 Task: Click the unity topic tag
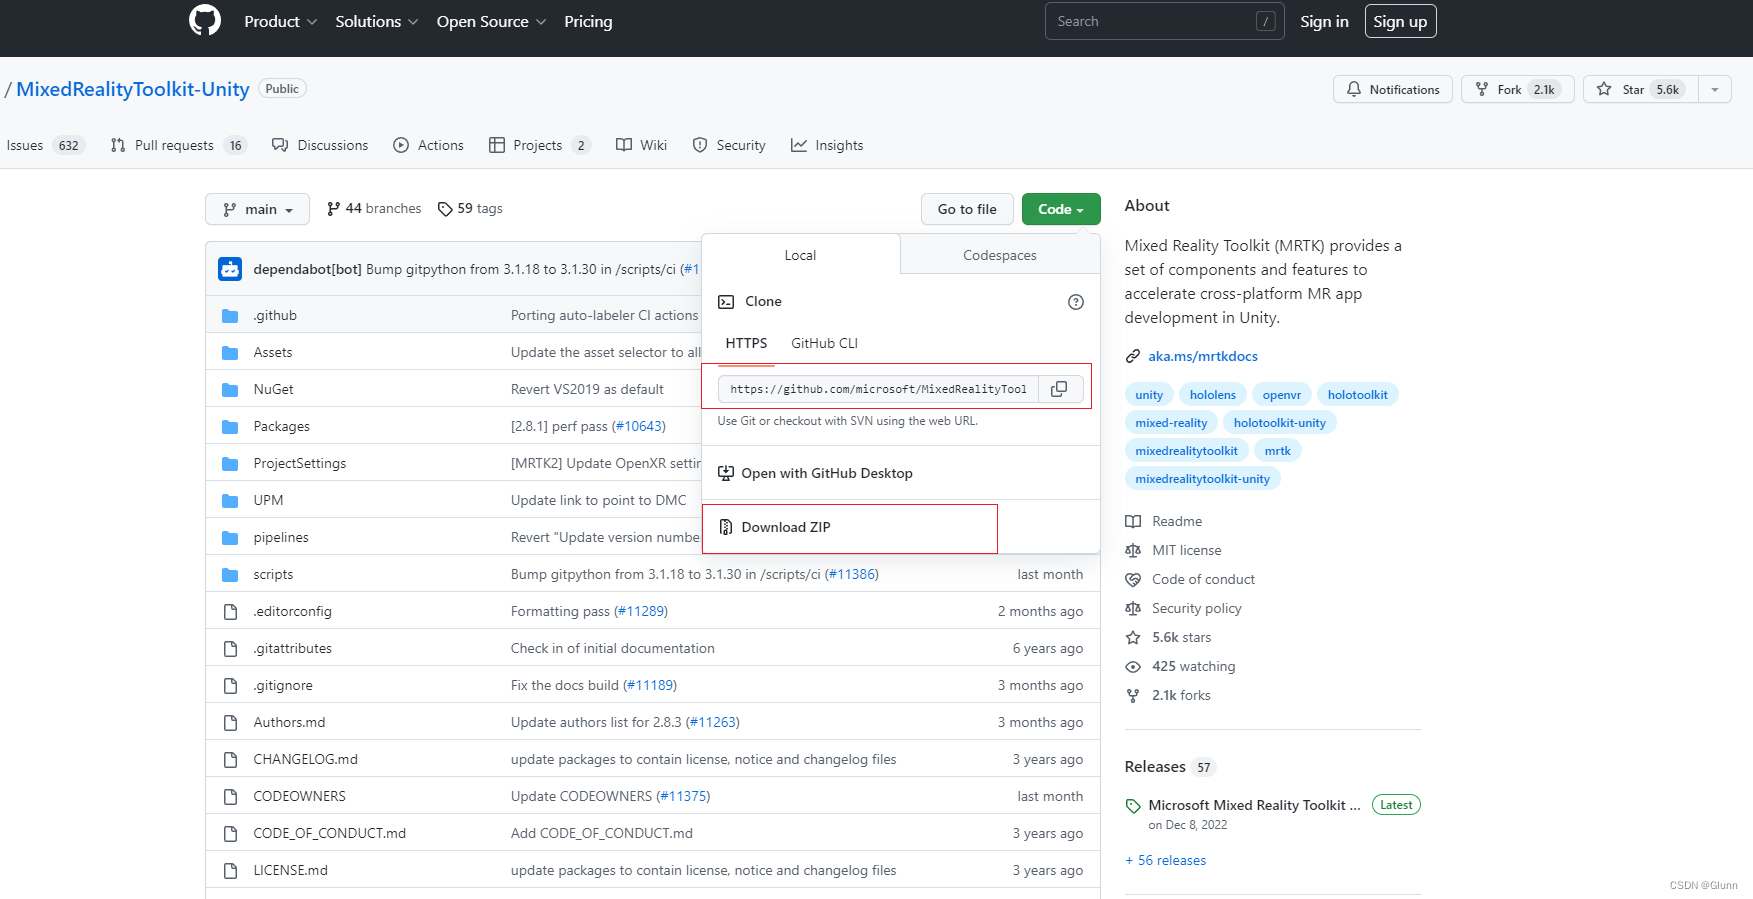coord(1149,395)
